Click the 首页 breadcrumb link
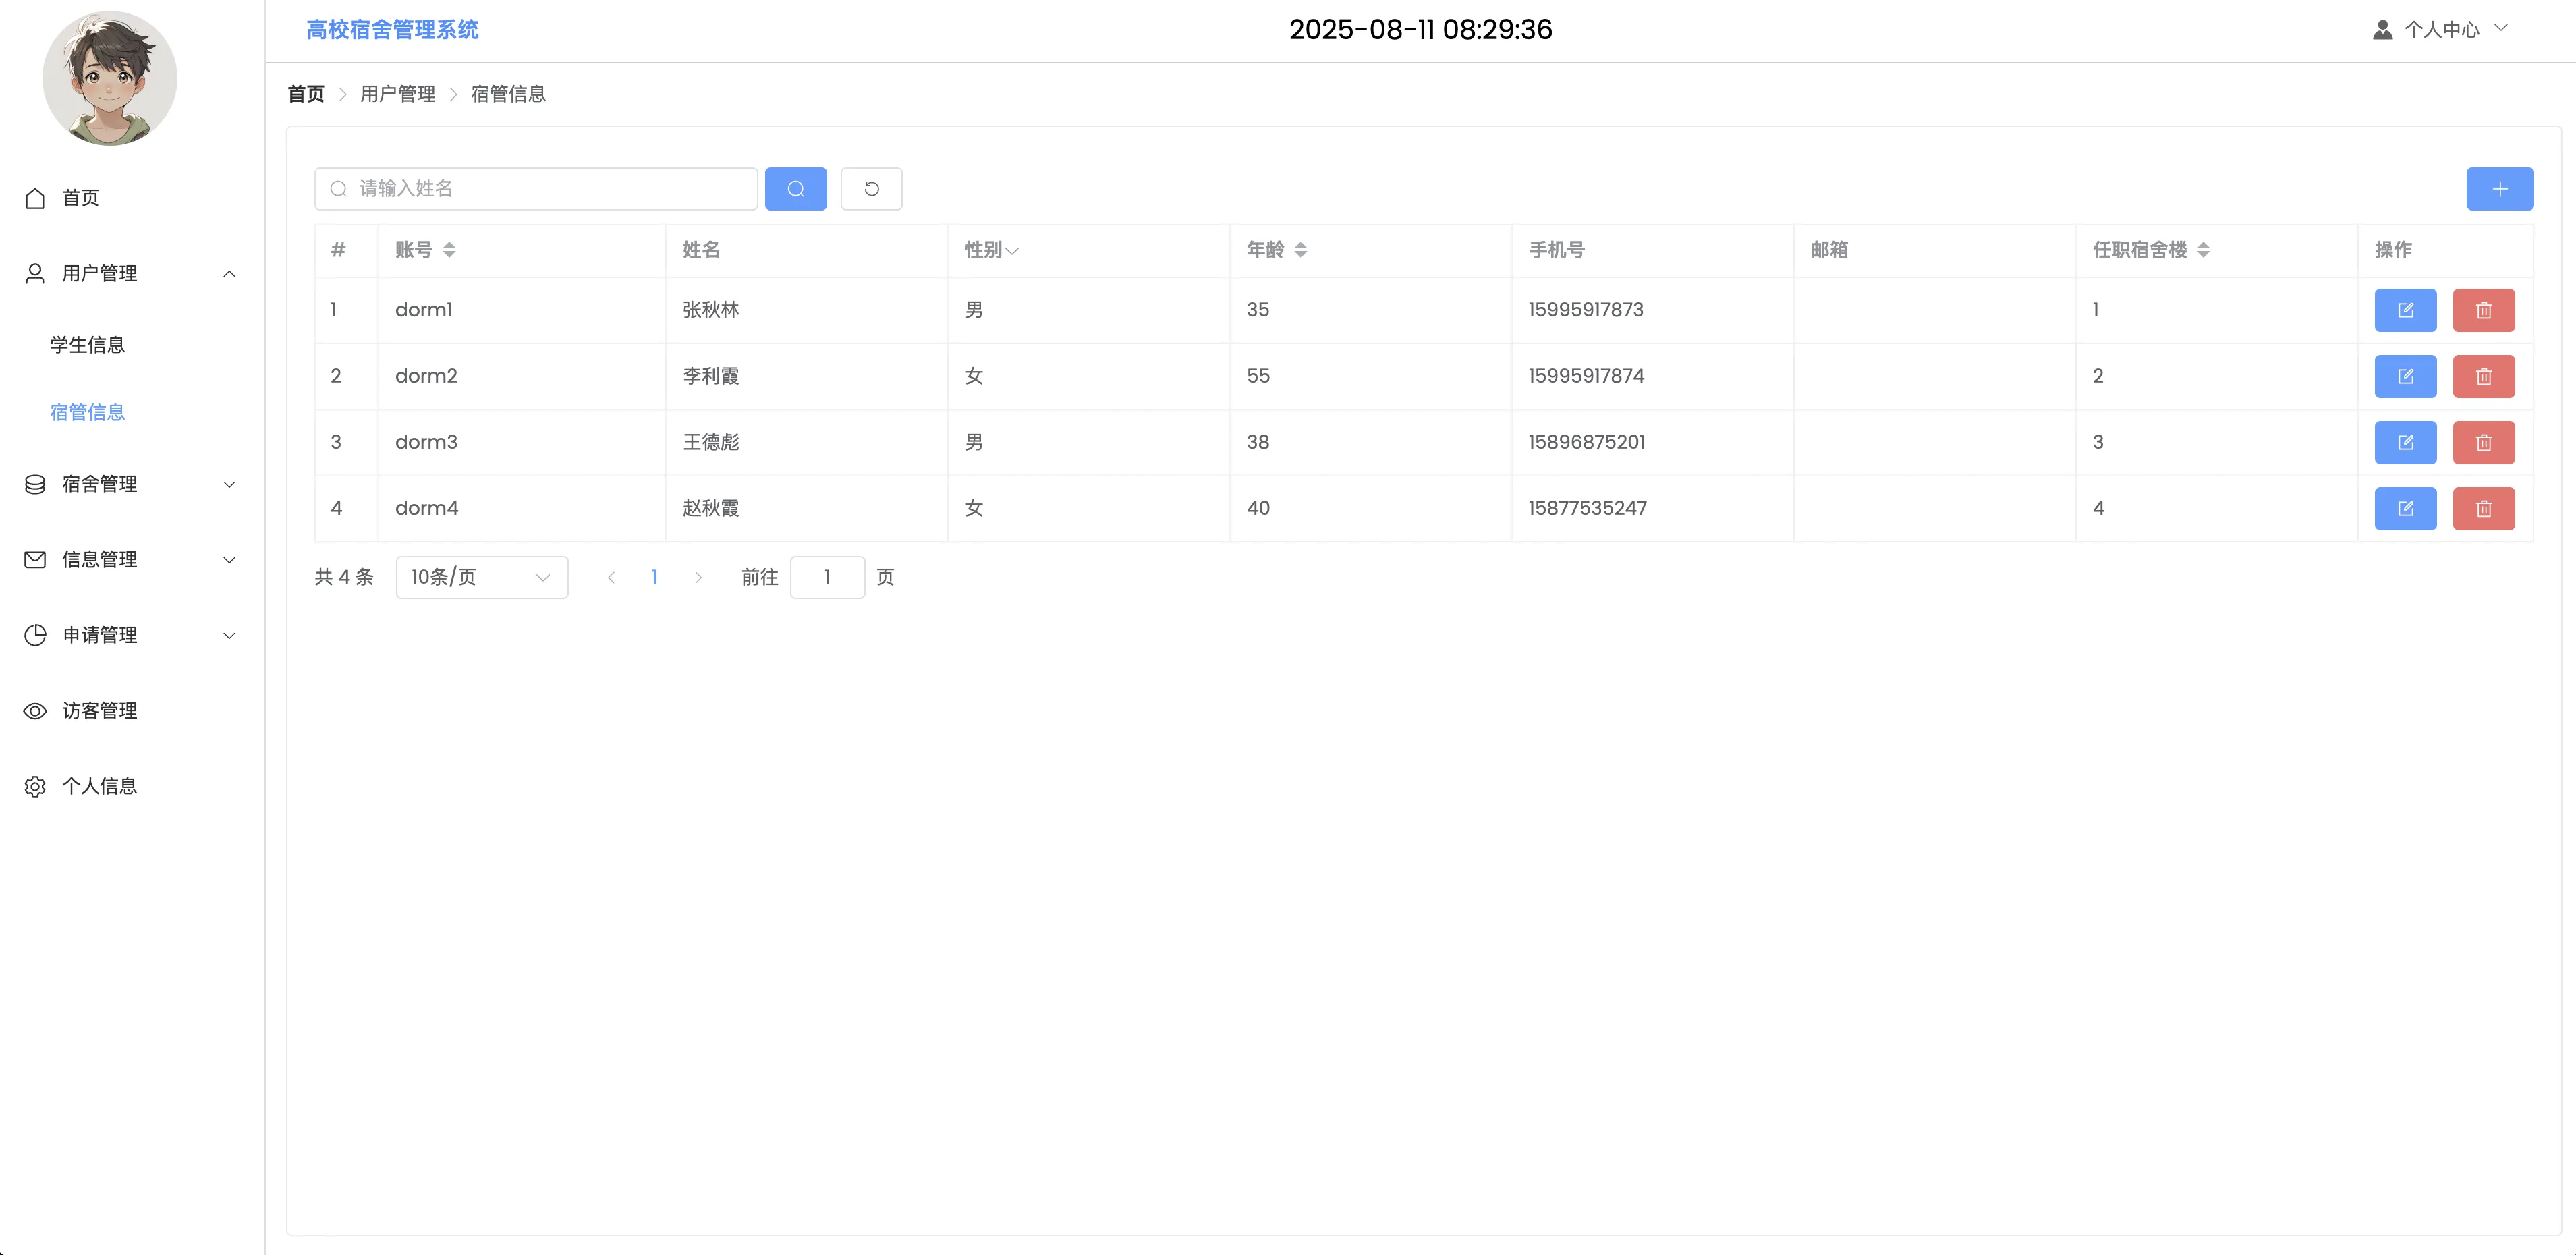Screen dimensions: 2576x1255 [306, 94]
